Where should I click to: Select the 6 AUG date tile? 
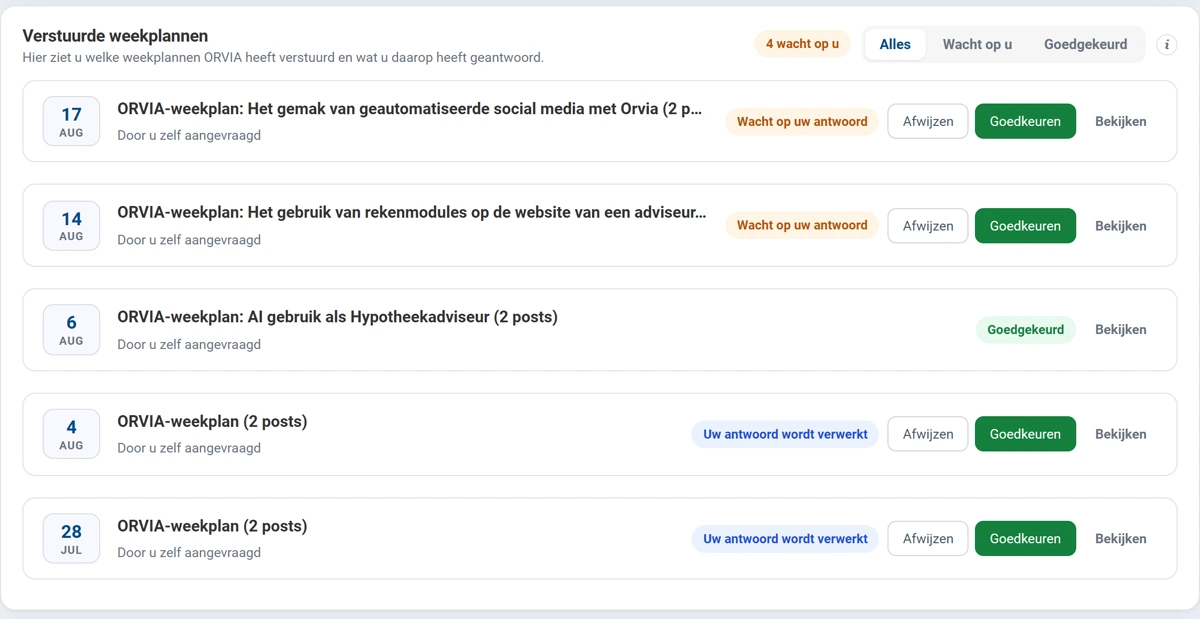[x=71, y=329]
